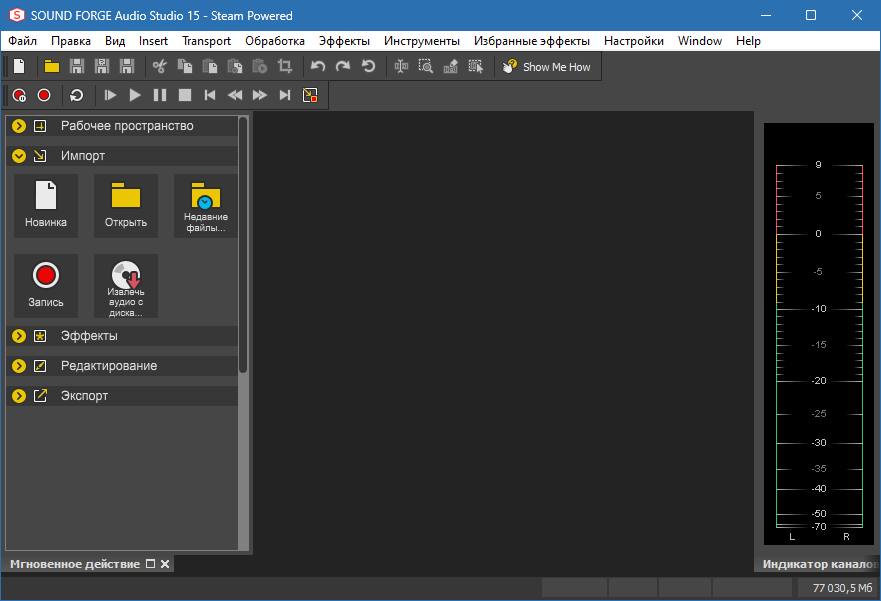The image size is (881, 601).
Task: Click the armed record icon in transport bar
Action: pyautogui.click(x=19, y=95)
